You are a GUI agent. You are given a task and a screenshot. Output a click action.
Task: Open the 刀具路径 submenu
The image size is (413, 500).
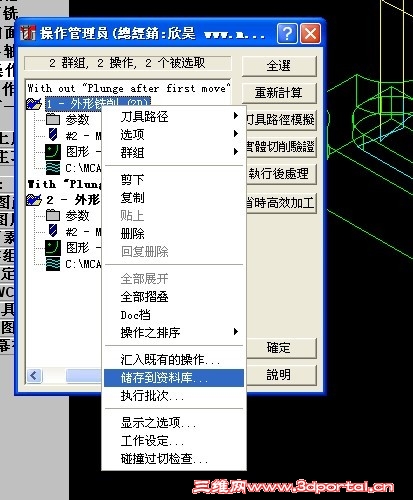[175, 116]
